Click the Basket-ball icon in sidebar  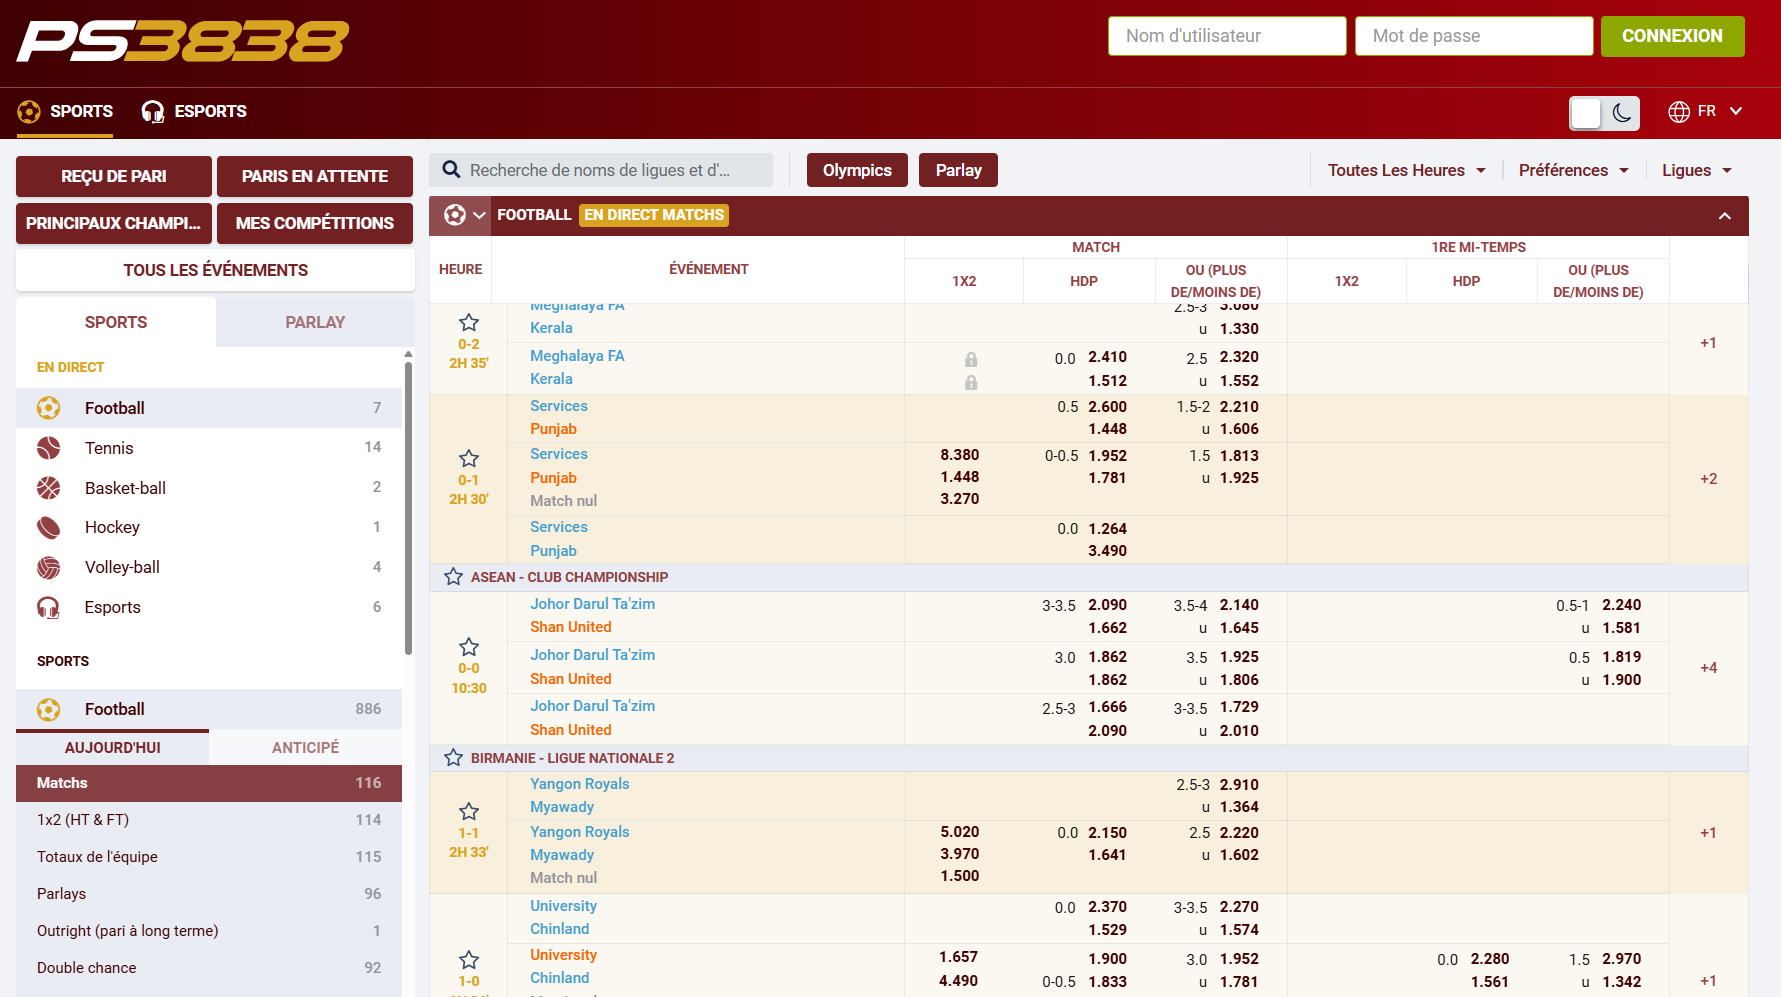[x=49, y=488]
